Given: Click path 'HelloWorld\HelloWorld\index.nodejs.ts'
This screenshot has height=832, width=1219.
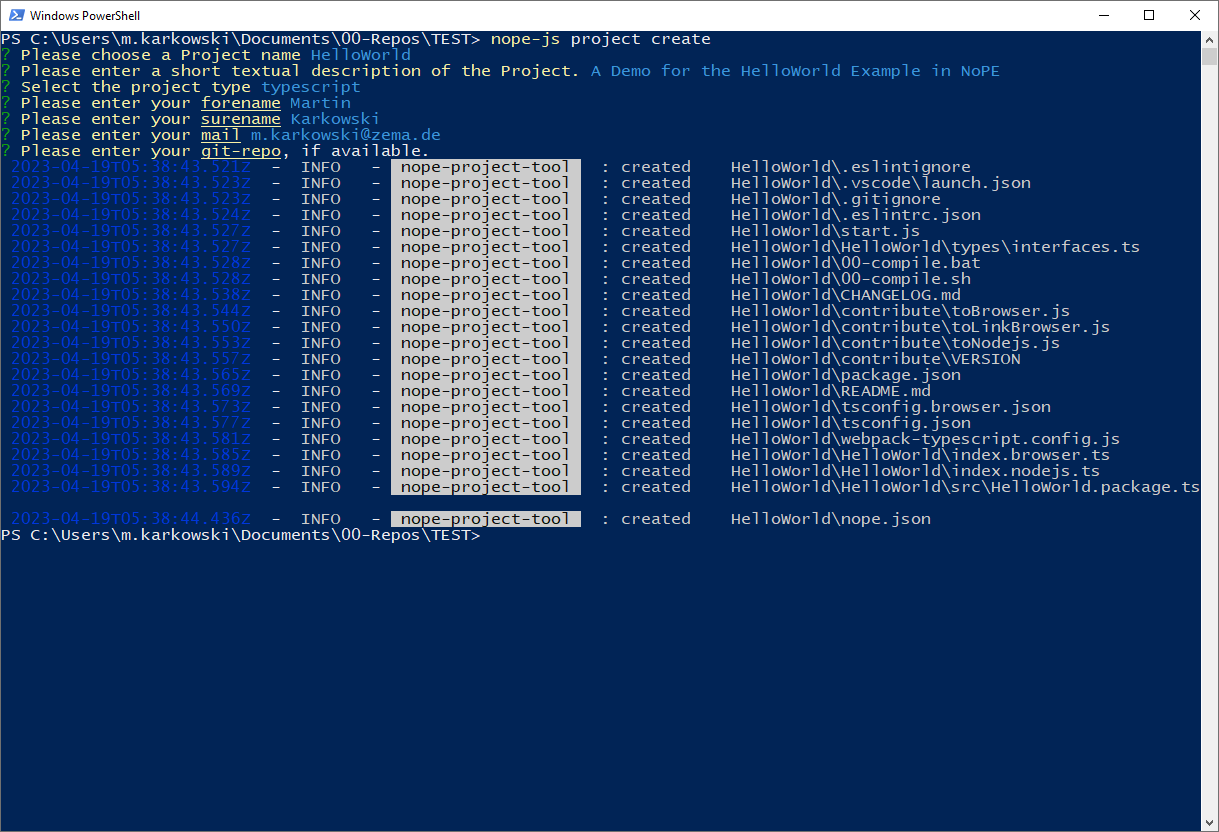Looking at the screenshot, I should pos(916,471).
